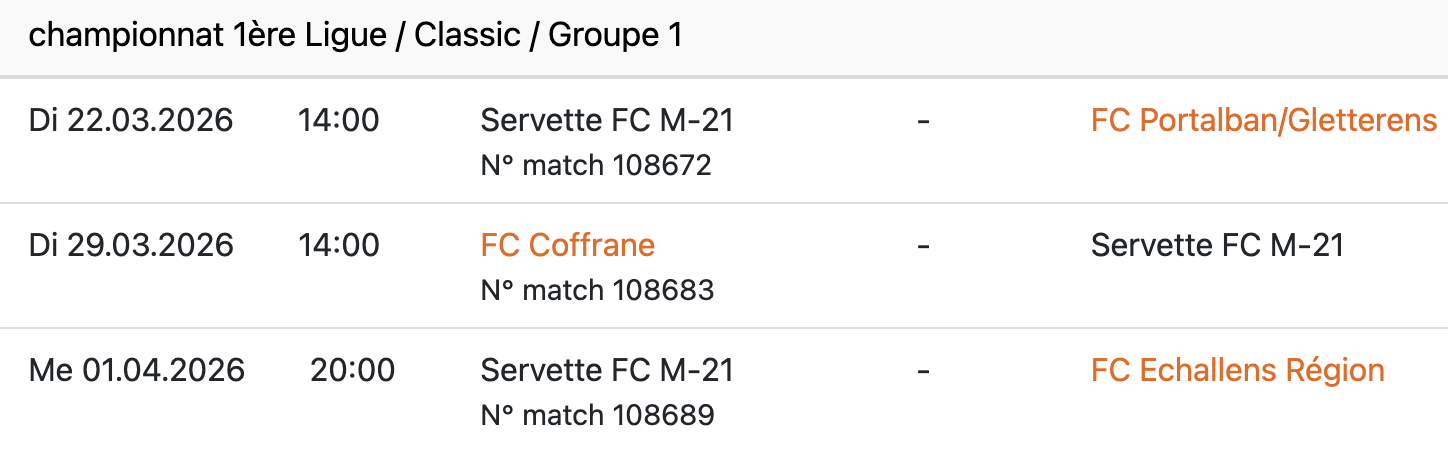Open the FC Portalban/Gletterens team link

1264,121
